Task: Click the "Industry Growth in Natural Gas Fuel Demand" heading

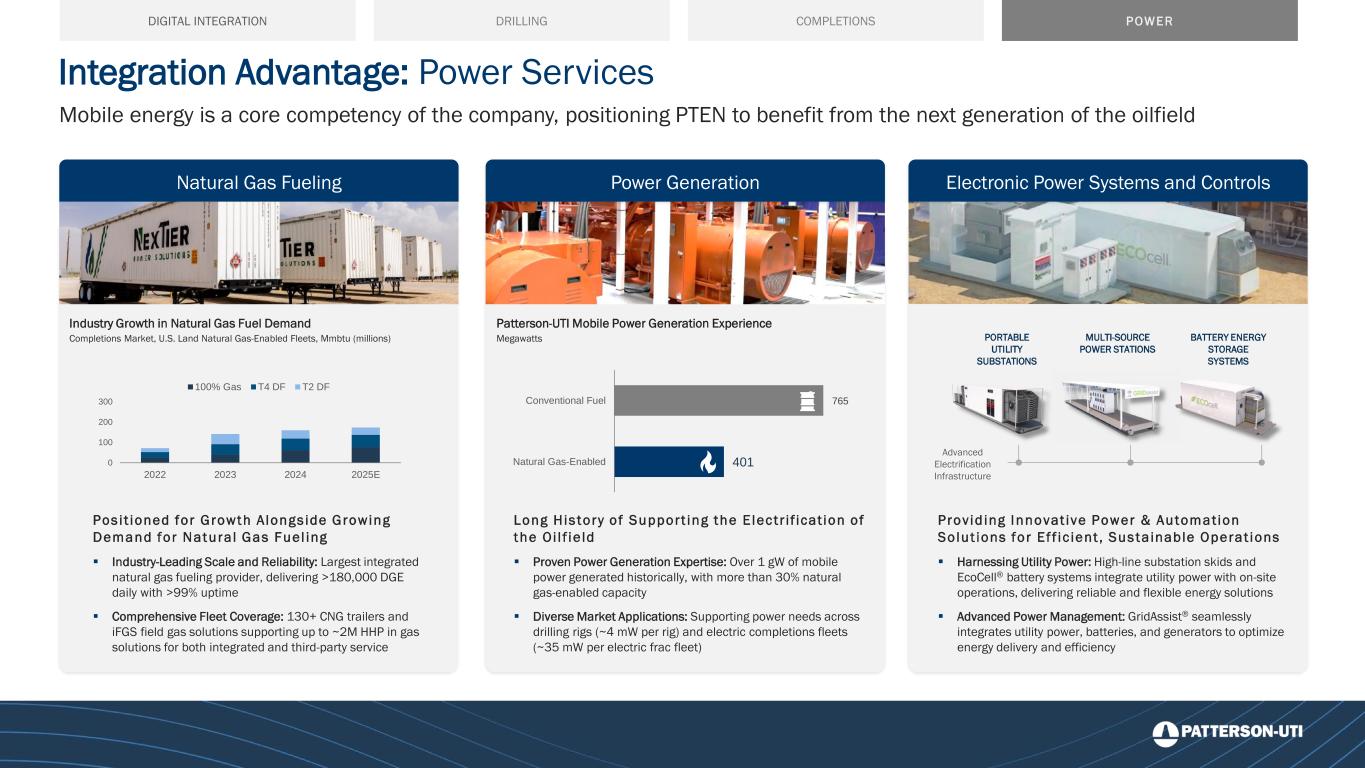Action: [x=190, y=323]
